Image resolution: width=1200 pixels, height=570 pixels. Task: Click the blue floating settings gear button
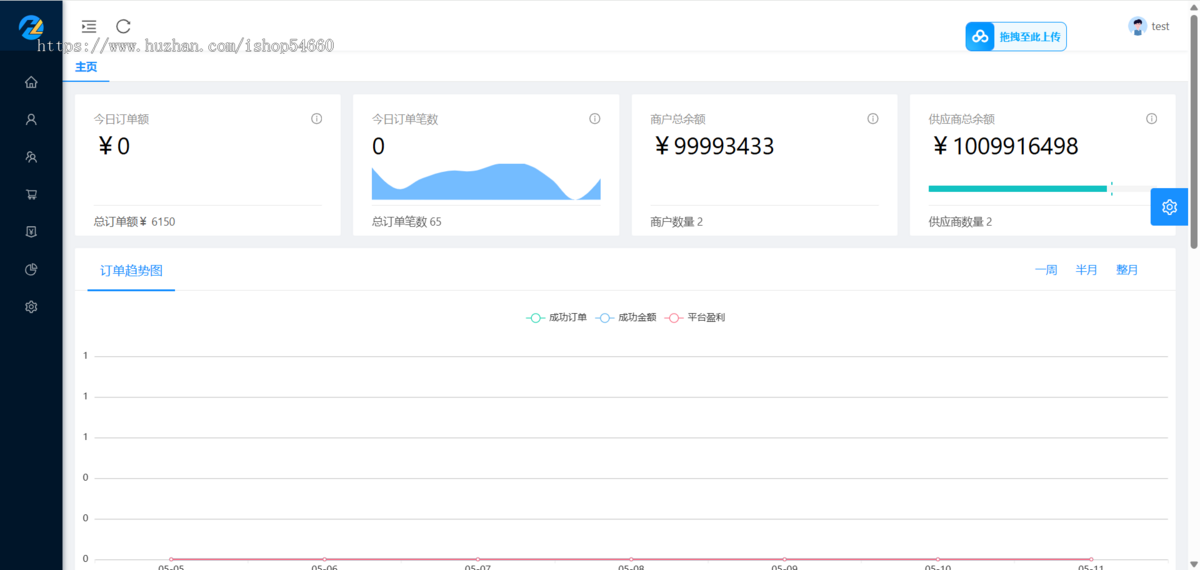(x=1169, y=207)
